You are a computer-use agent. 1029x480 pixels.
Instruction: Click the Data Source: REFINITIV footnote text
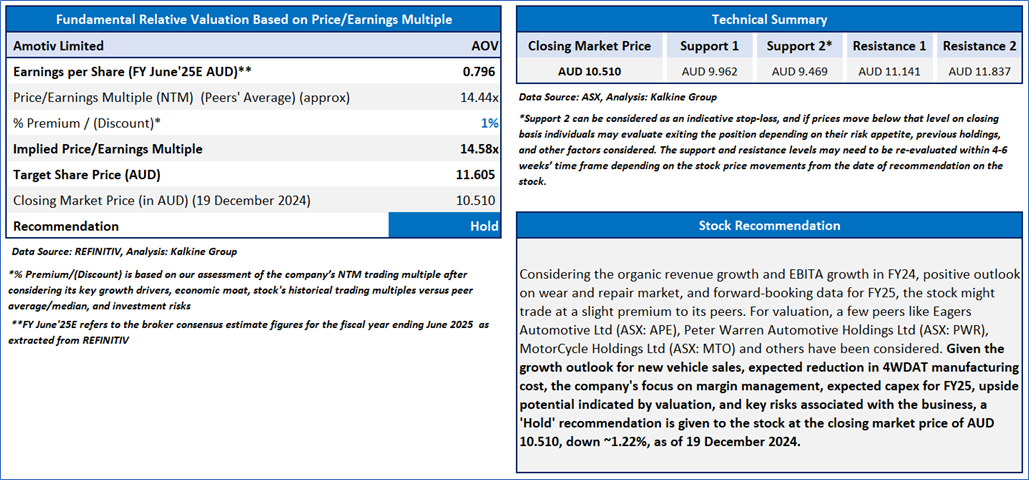point(124,251)
